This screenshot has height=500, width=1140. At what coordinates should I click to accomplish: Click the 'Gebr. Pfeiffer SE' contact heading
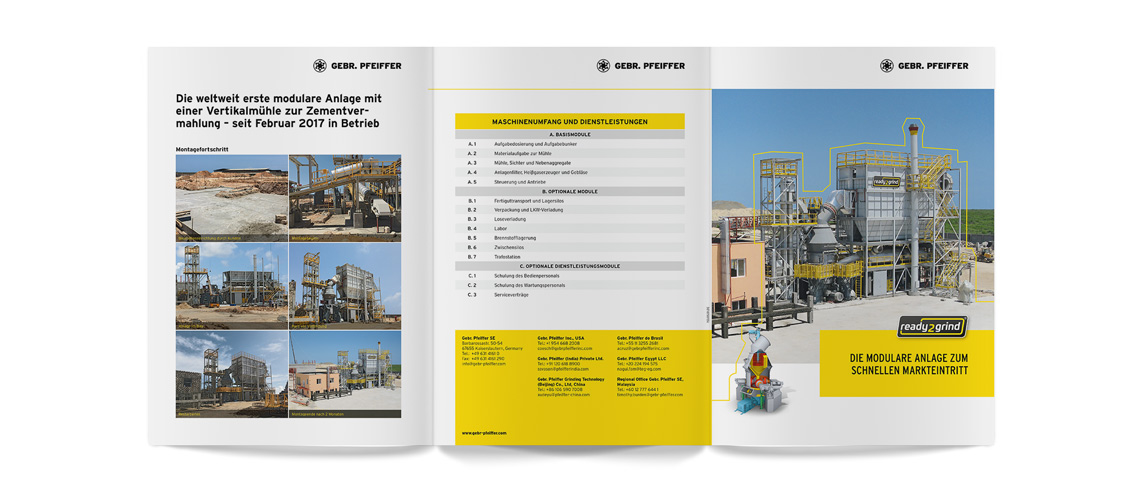click(478, 338)
